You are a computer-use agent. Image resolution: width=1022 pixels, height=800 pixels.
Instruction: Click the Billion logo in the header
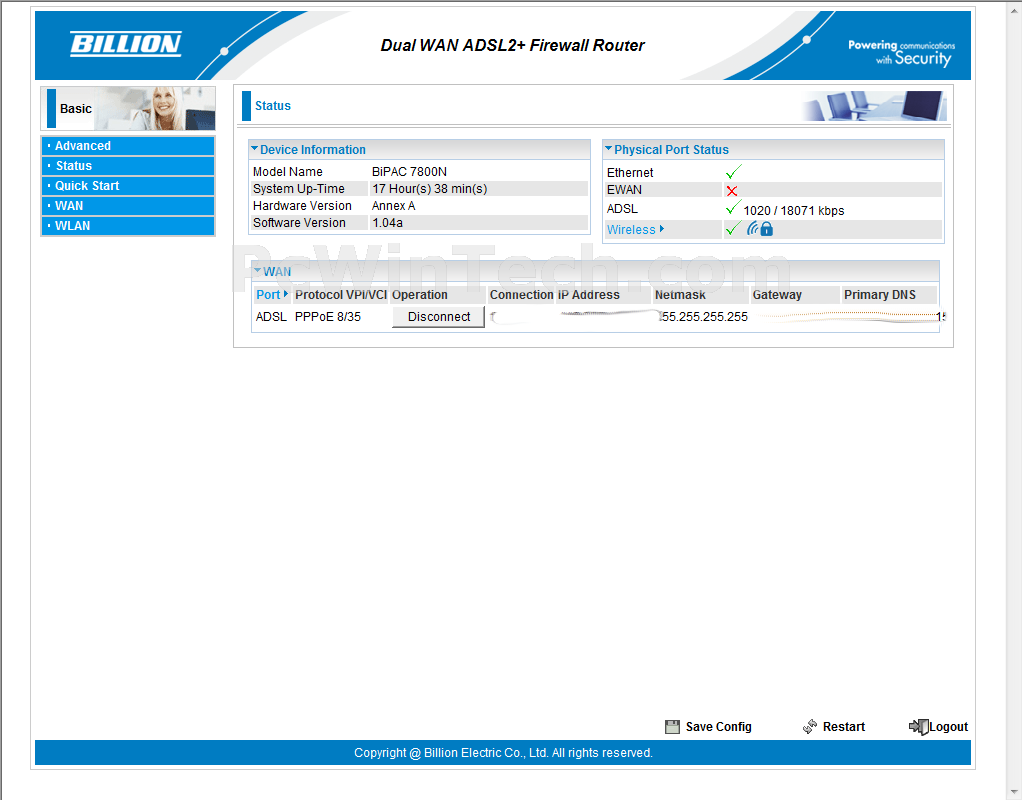tap(126, 44)
